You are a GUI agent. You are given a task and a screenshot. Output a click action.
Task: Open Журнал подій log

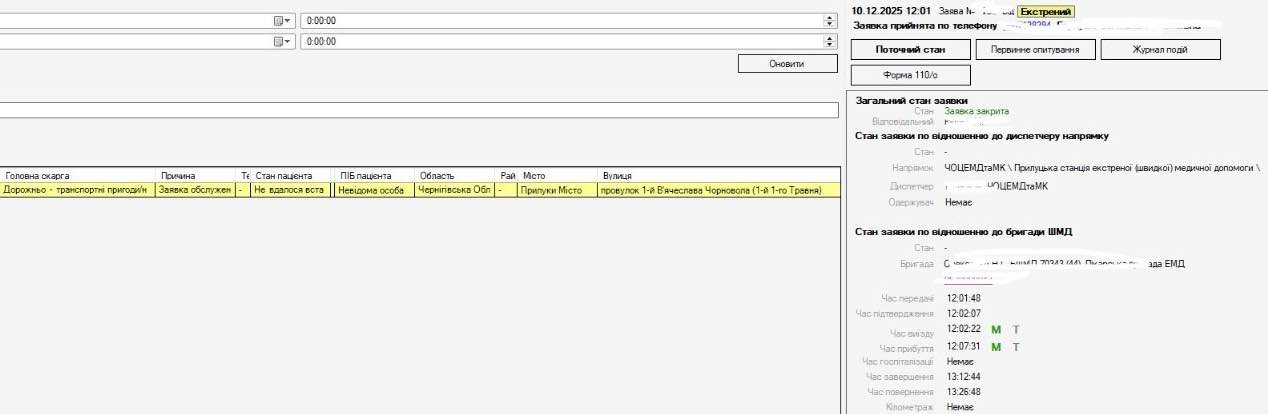pyautogui.click(x=1160, y=50)
